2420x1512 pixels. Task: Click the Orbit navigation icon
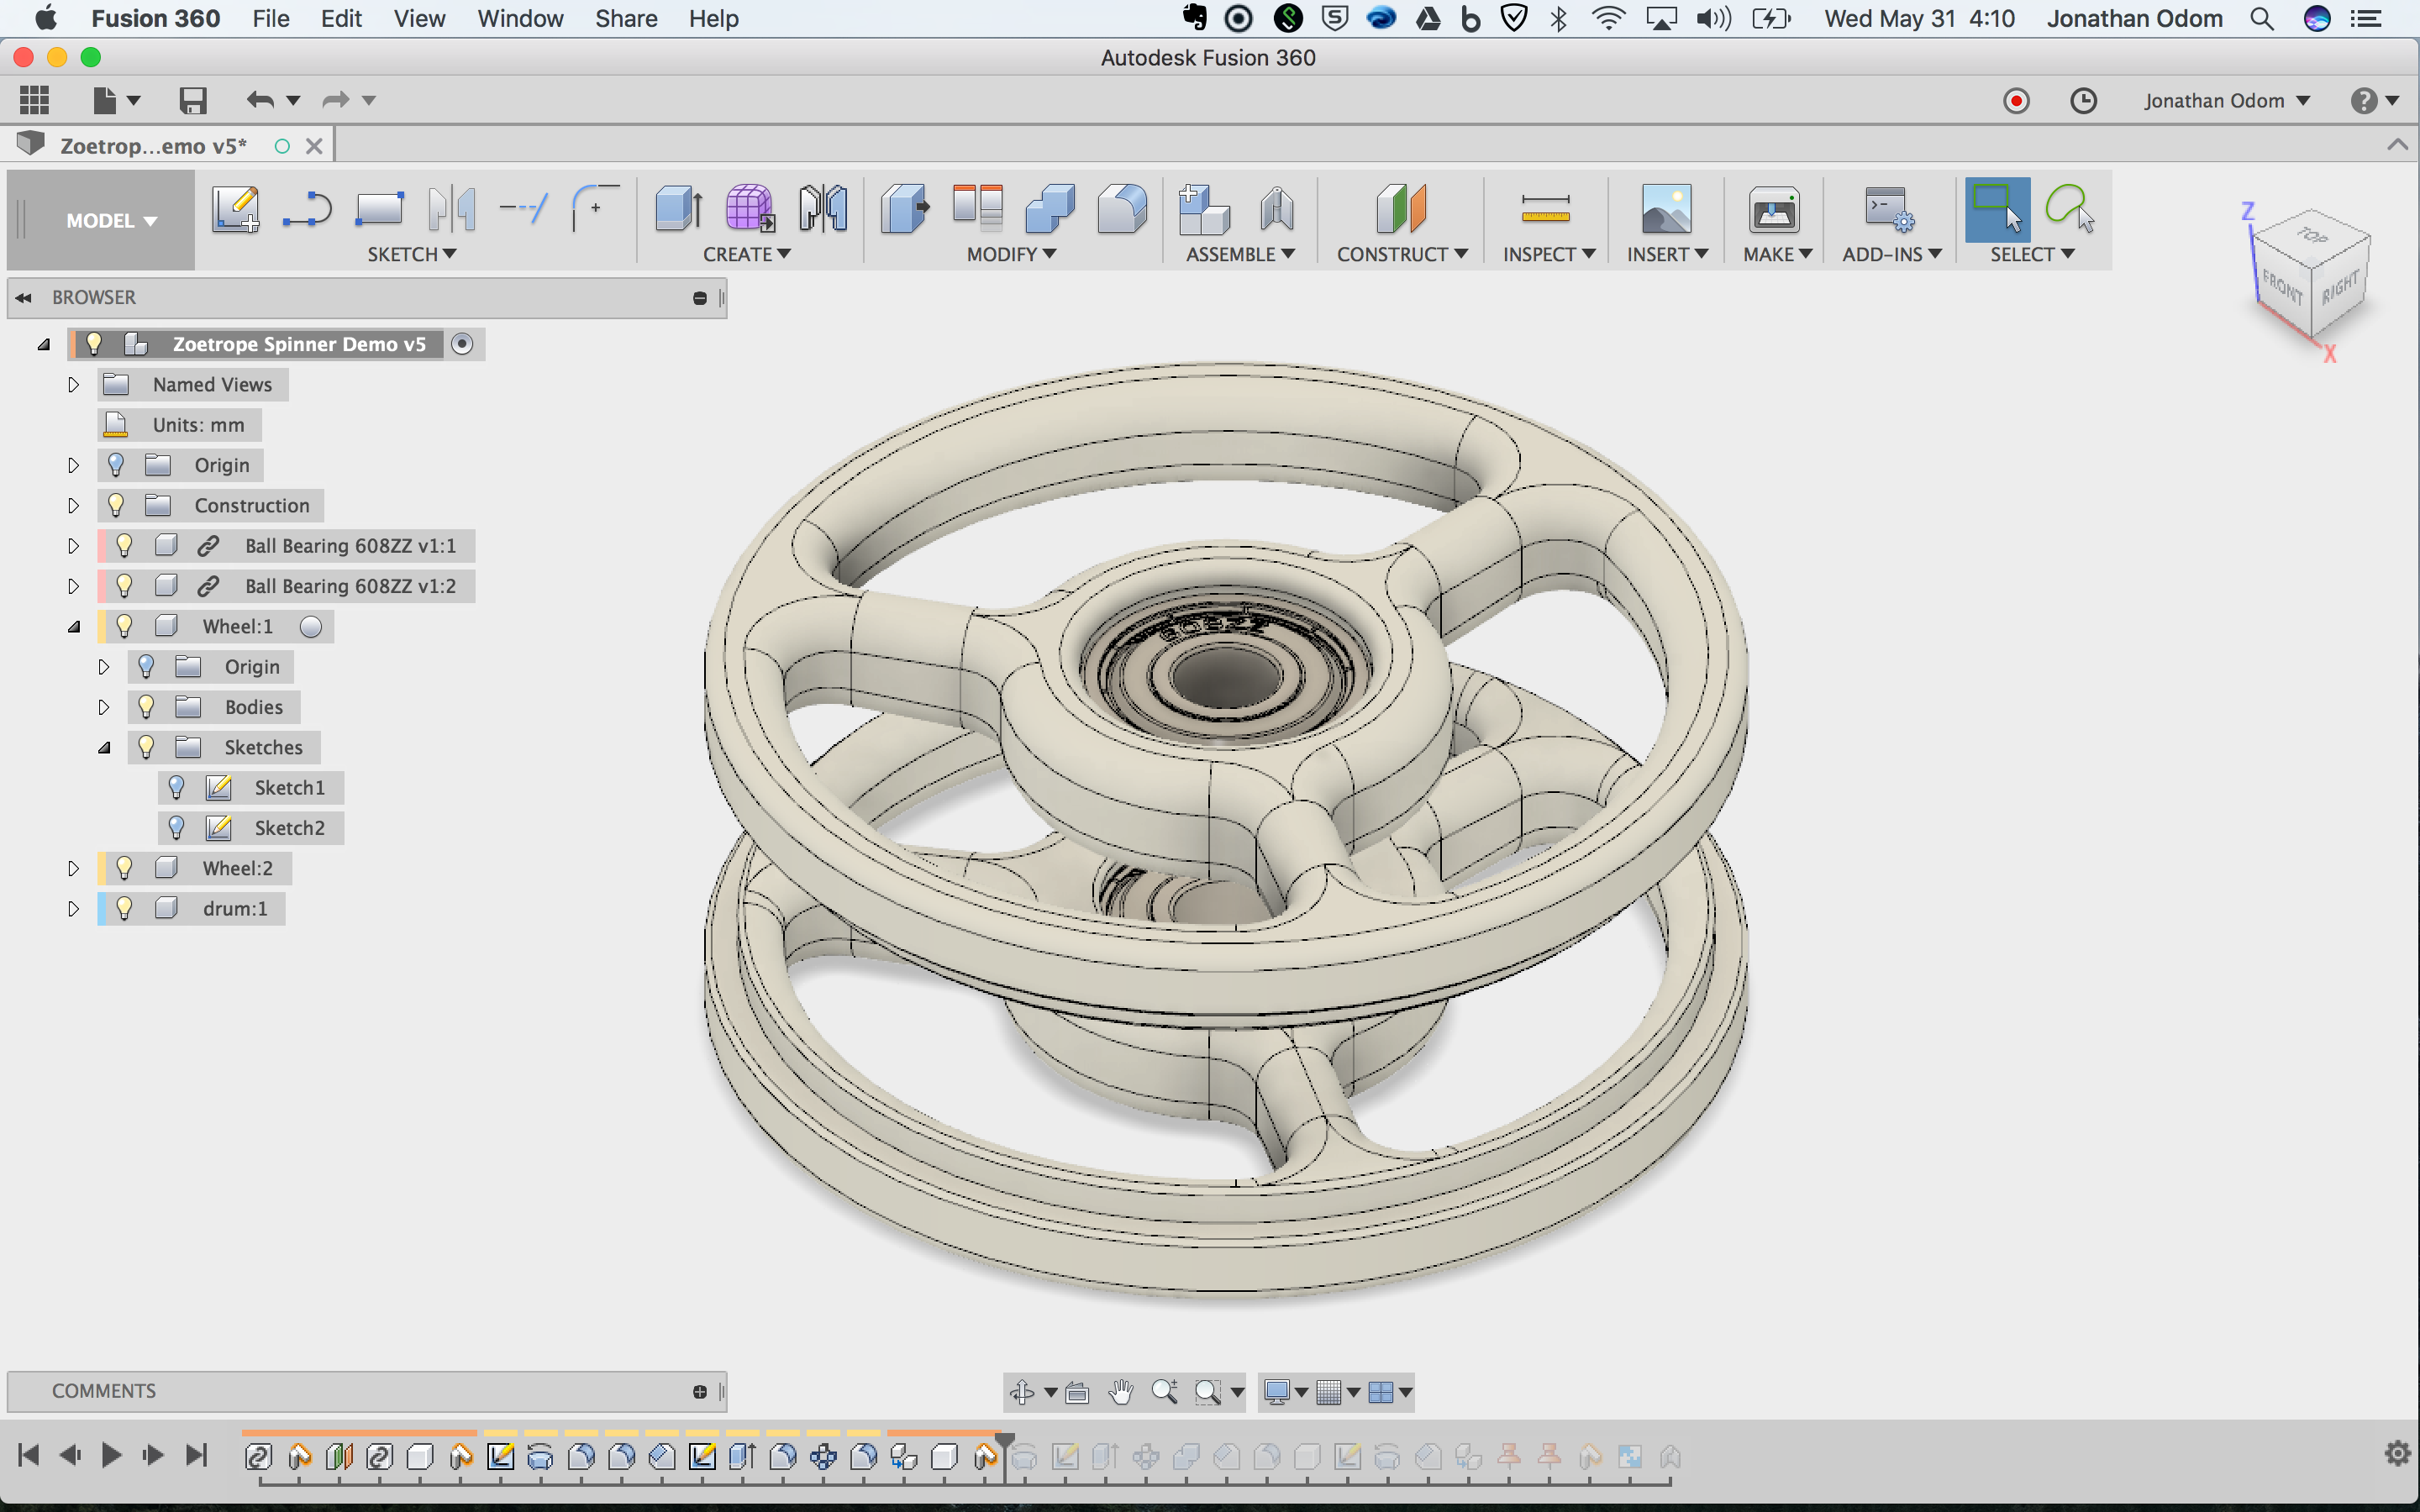(x=1022, y=1392)
